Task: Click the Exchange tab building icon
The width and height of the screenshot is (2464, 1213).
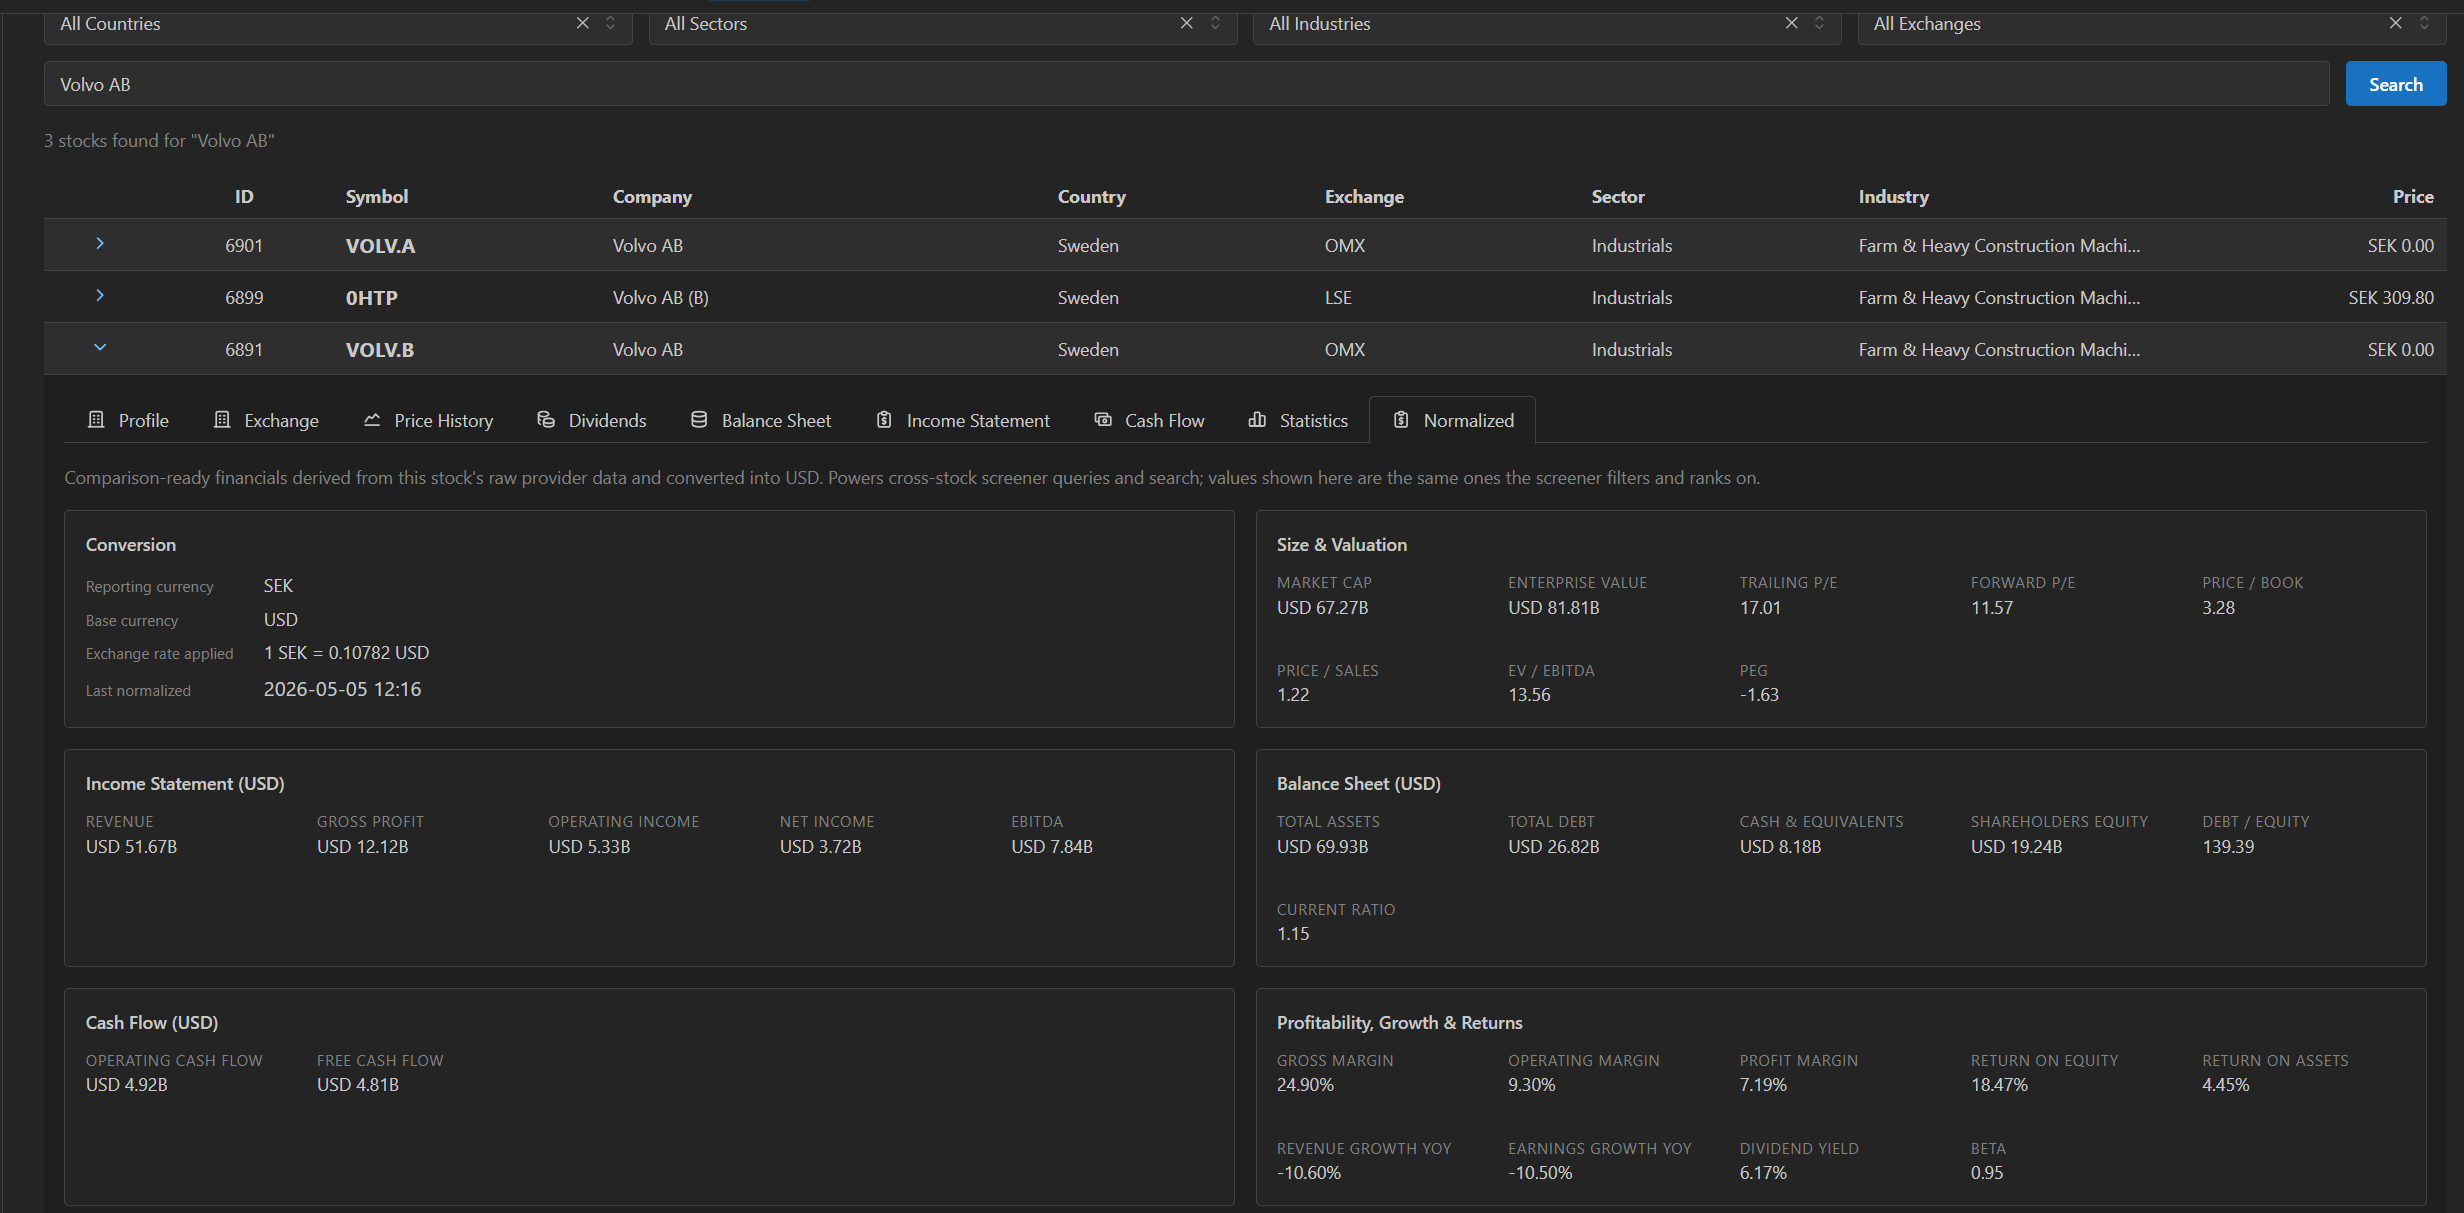Action: click(x=222, y=420)
